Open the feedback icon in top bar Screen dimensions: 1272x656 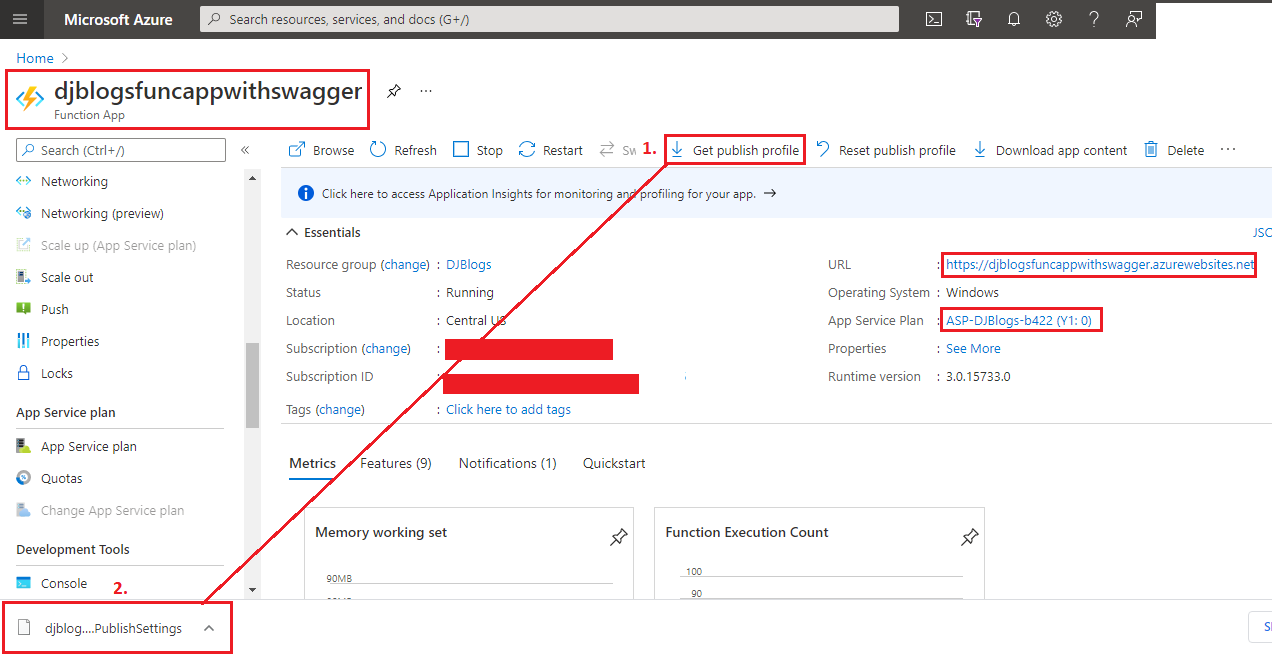tap(1134, 19)
